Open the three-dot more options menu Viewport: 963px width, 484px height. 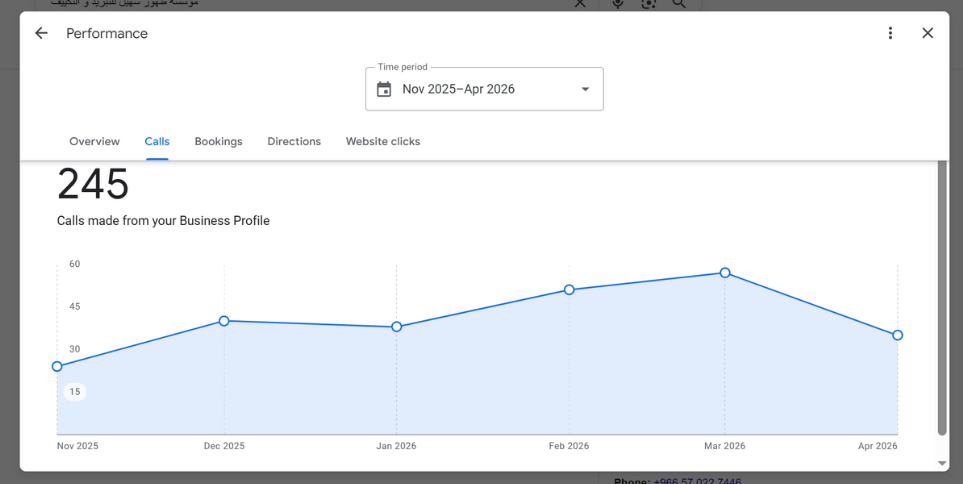point(890,33)
